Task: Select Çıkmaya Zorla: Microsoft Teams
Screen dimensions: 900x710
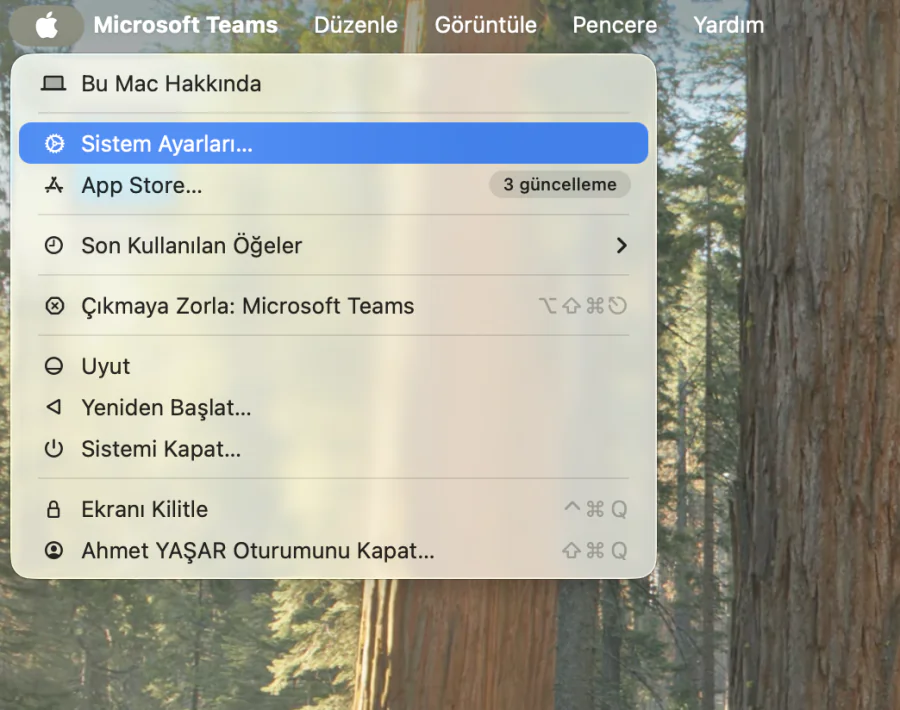Action: [246, 306]
